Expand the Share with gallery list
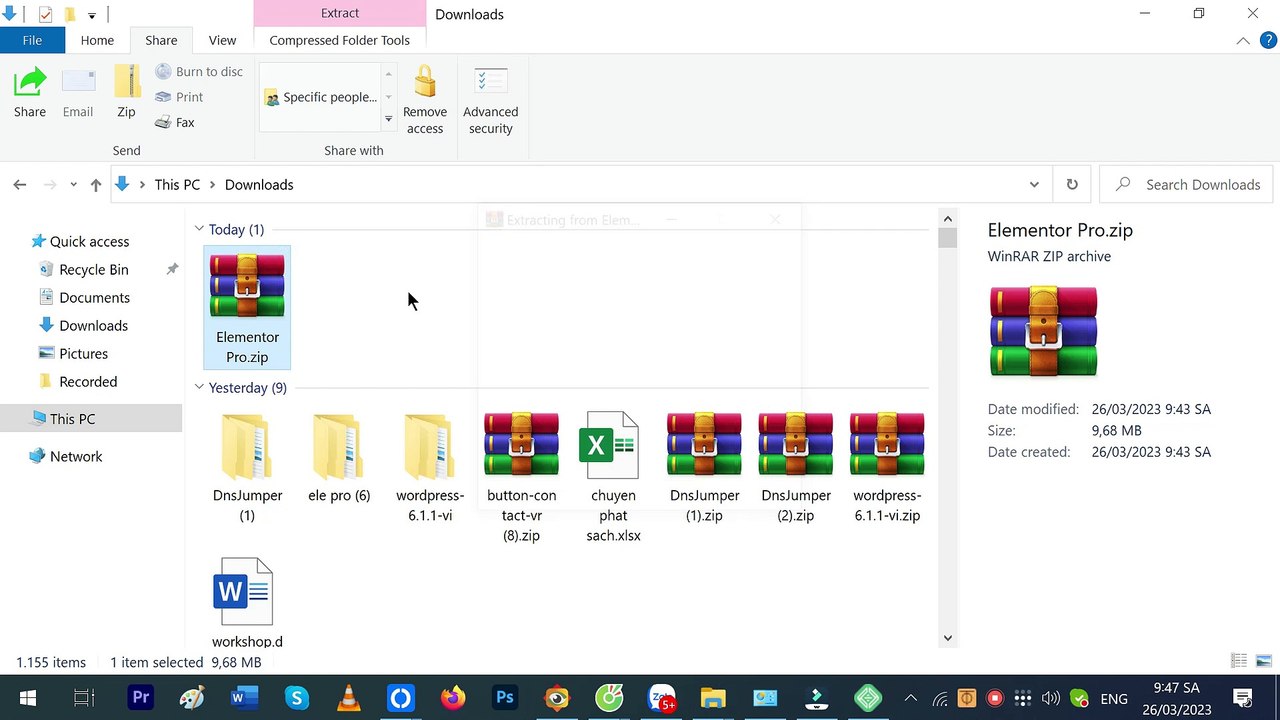 388,120
